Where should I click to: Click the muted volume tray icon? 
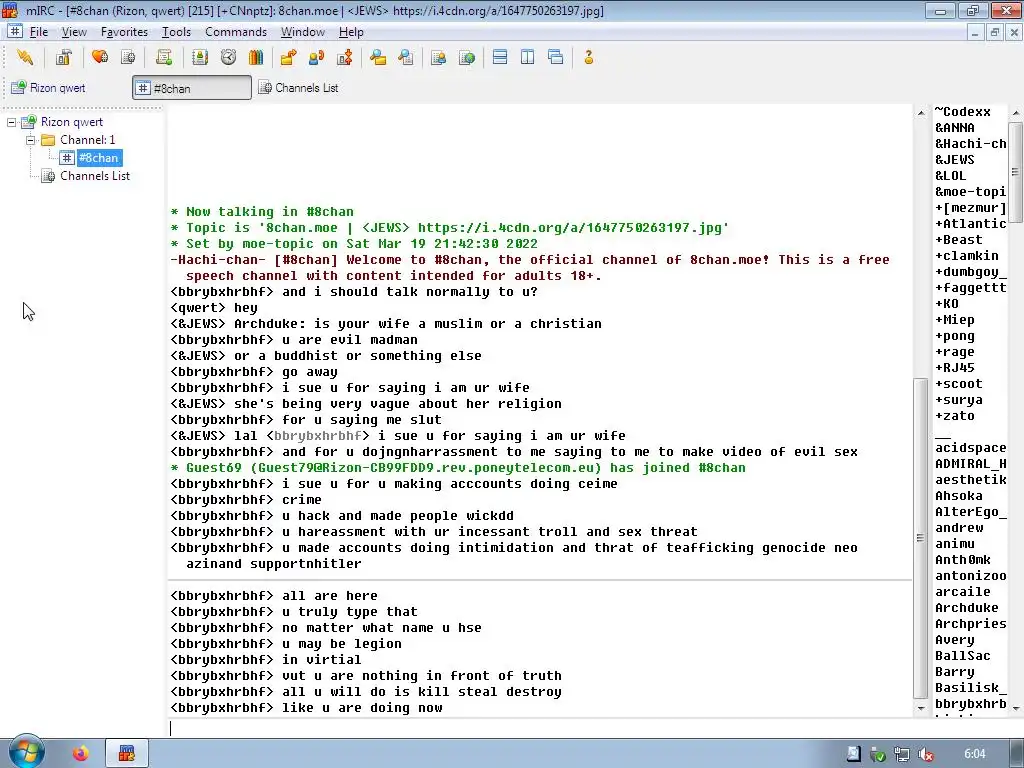point(926,754)
